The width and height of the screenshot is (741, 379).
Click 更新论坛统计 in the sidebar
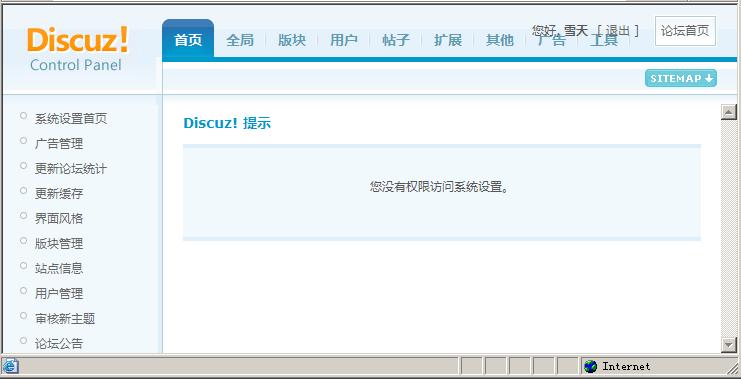(x=71, y=169)
